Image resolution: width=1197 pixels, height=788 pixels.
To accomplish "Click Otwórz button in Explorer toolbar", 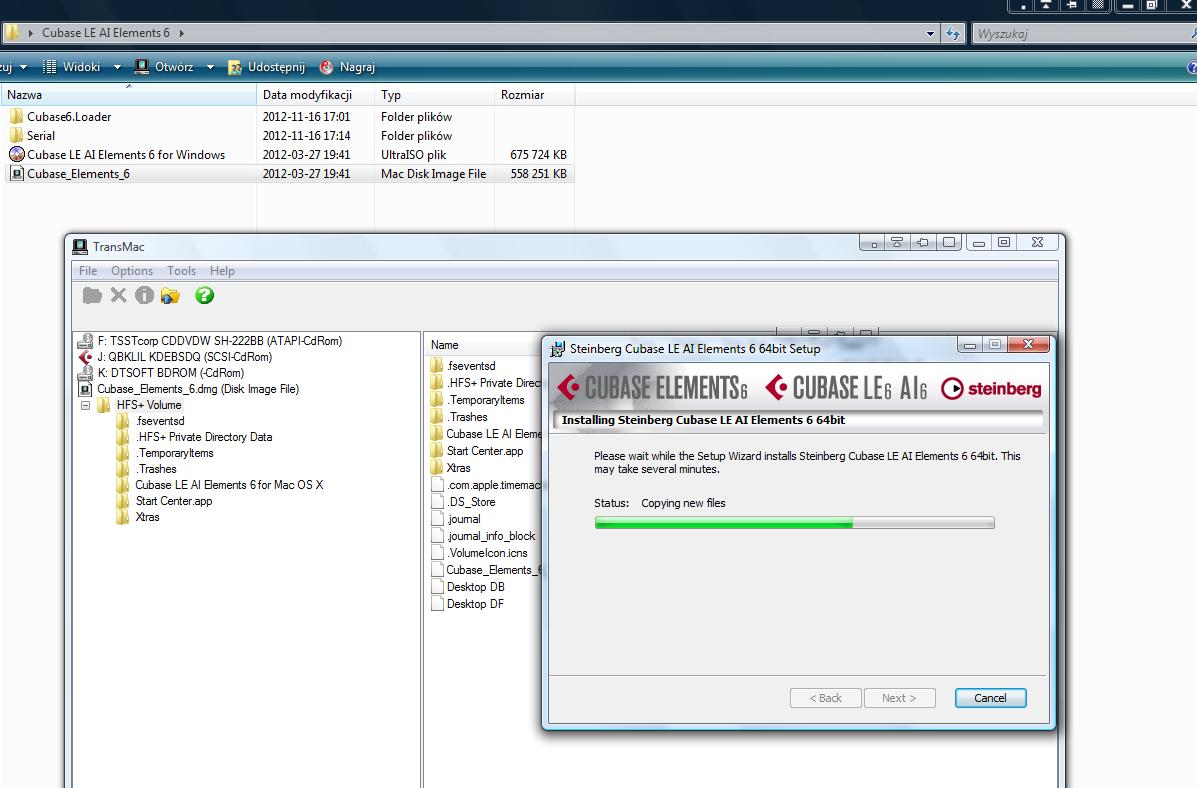I will coord(164,67).
